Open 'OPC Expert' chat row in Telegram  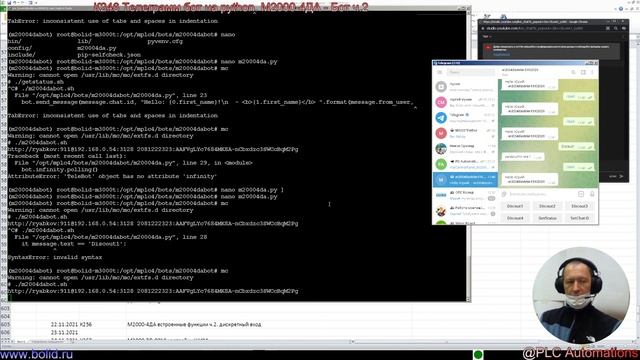pyautogui.click(x=465, y=195)
